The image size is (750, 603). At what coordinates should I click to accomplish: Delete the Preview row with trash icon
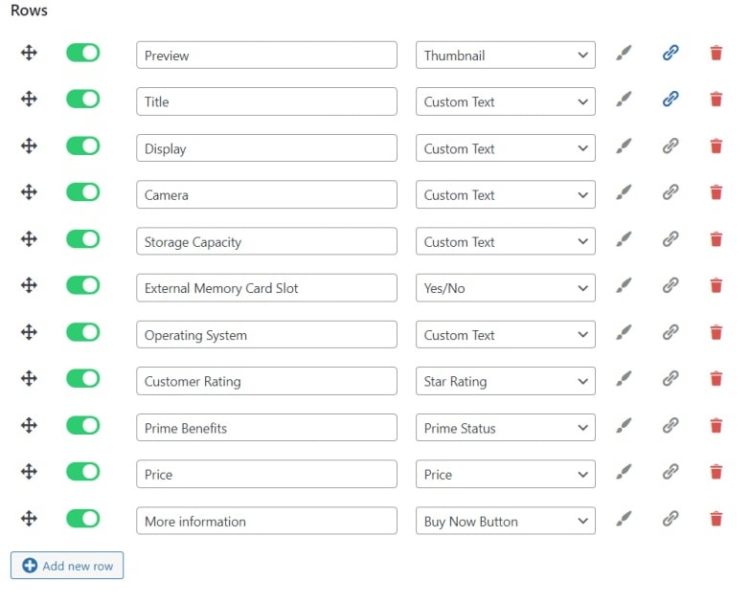click(x=716, y=53)
